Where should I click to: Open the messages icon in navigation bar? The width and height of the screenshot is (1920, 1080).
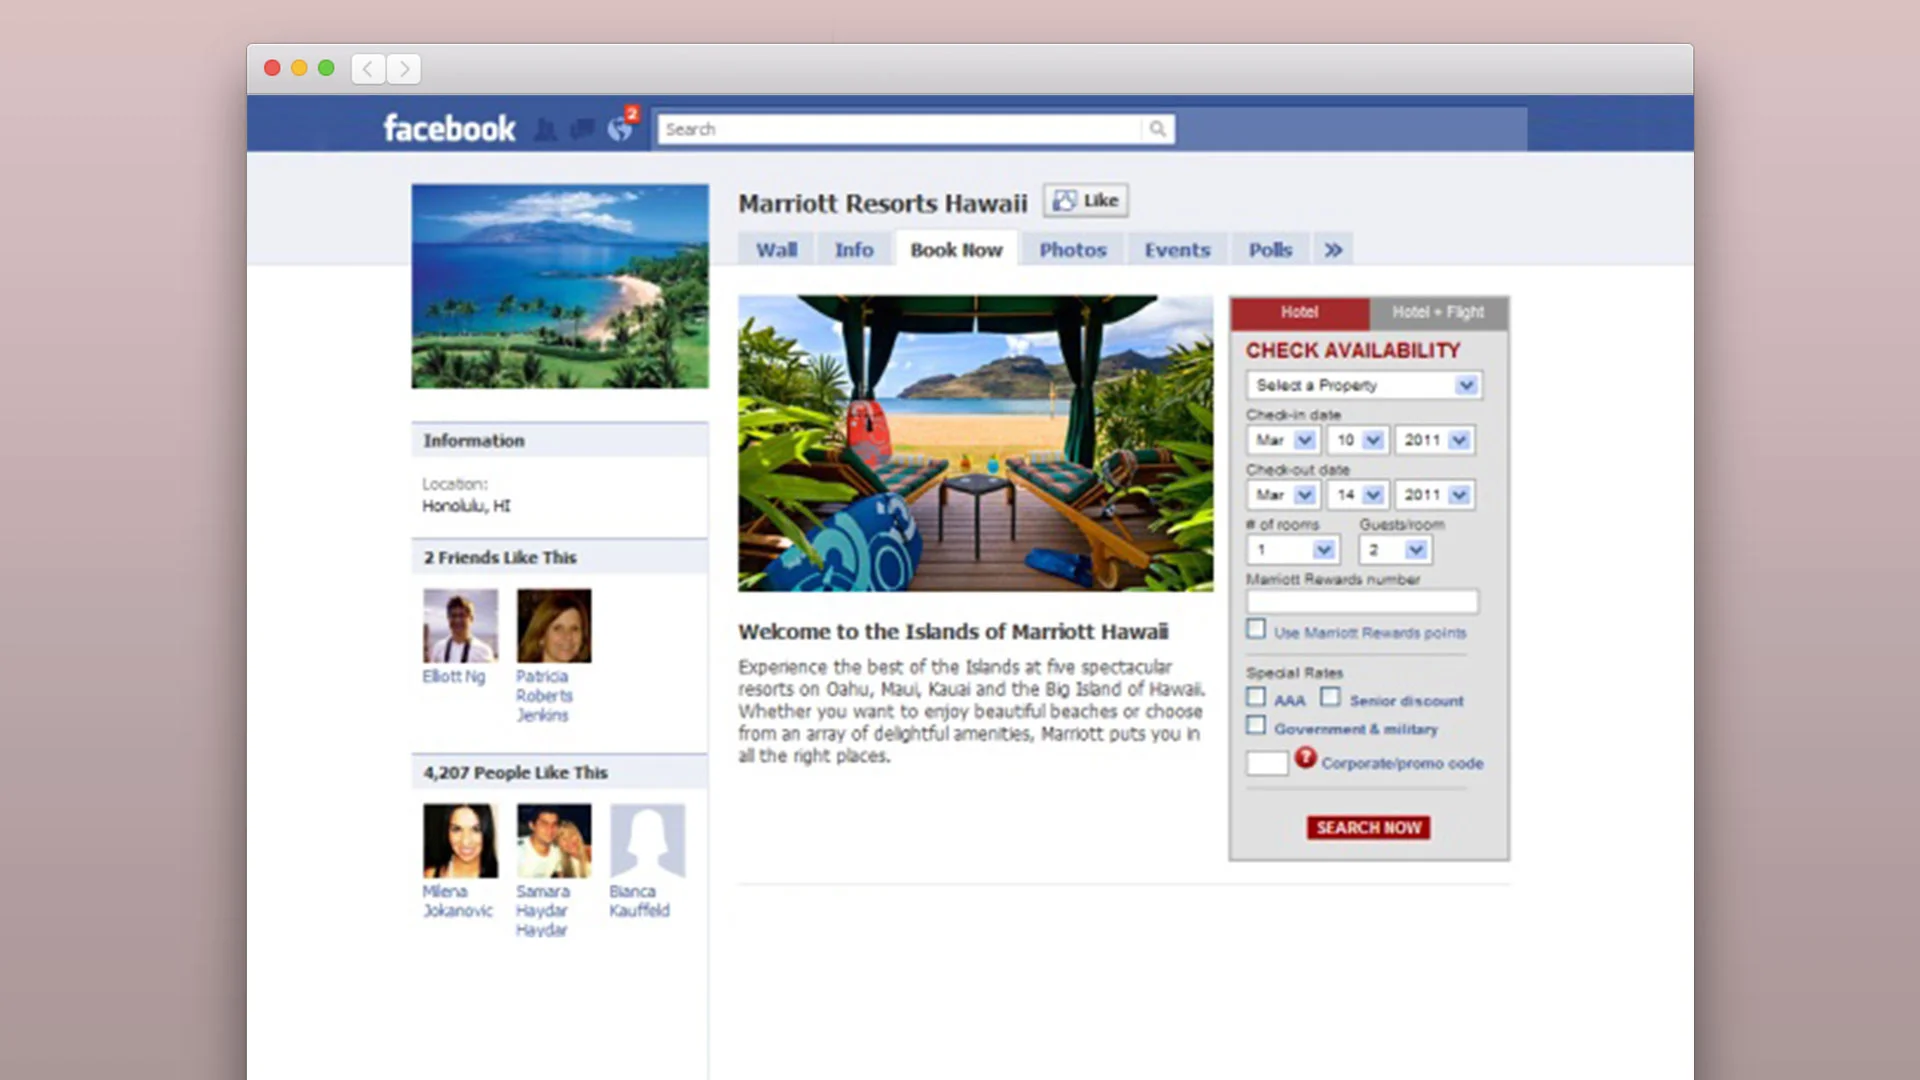pos(582,128)
